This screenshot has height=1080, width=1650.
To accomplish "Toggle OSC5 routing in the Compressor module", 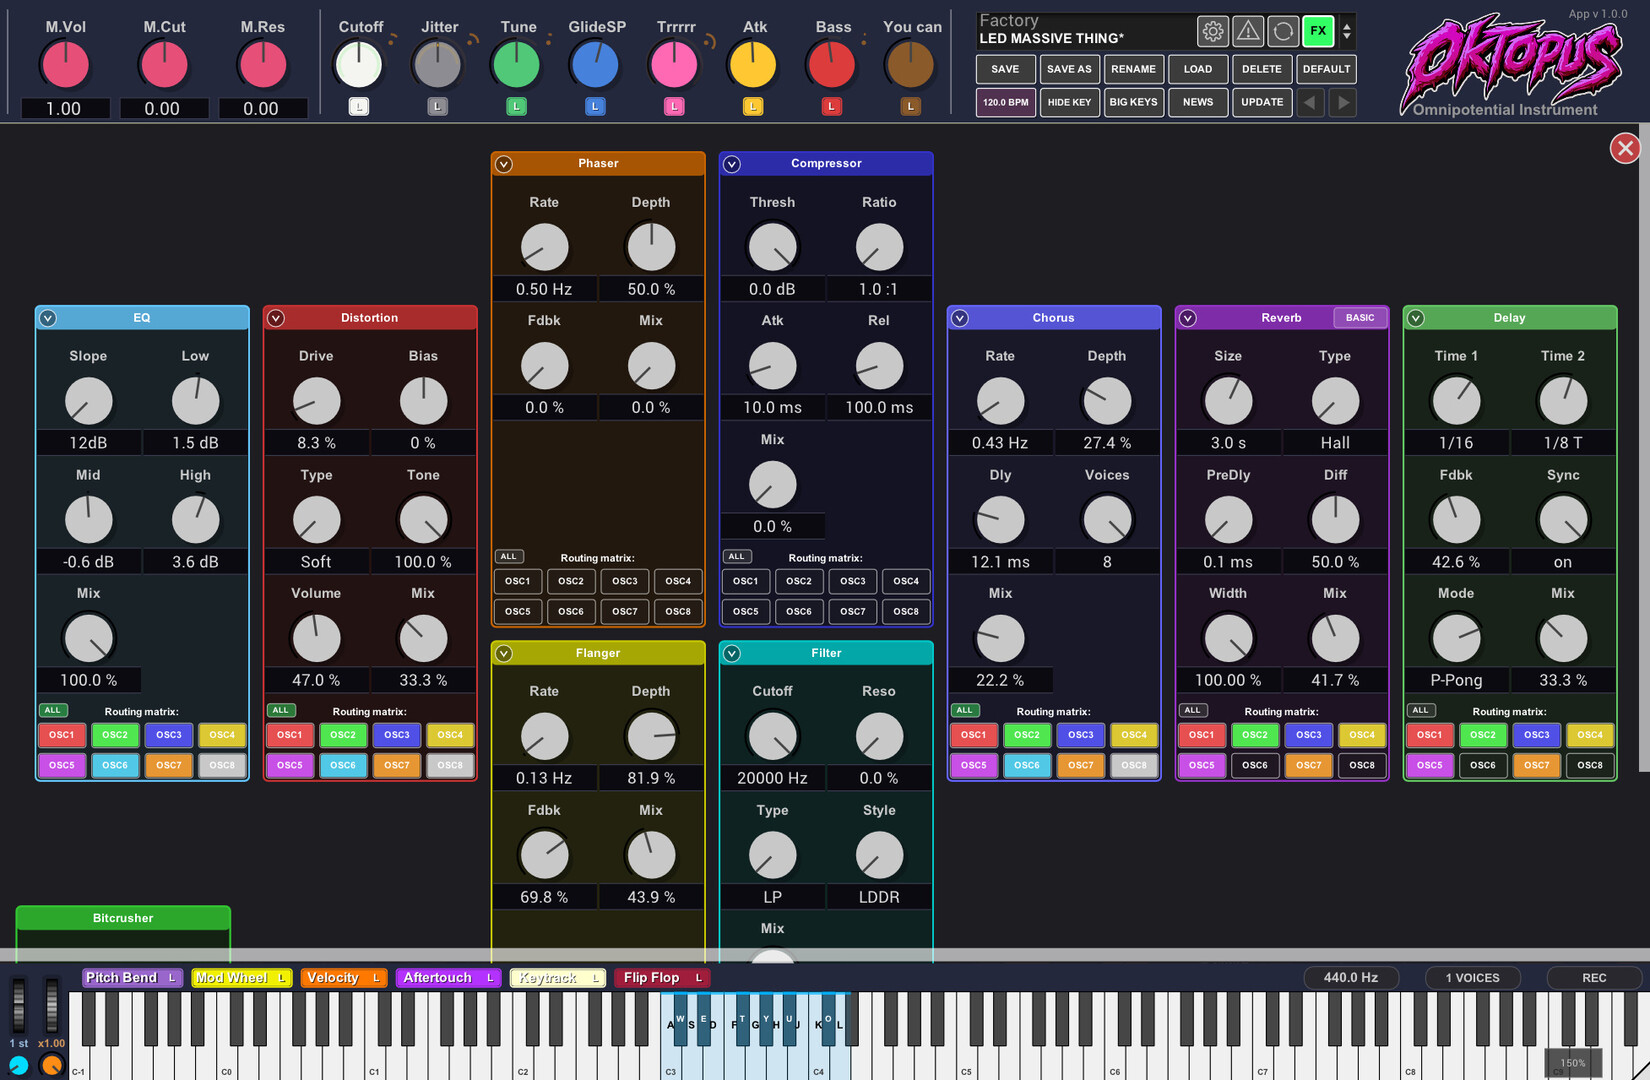I will 745,611.
